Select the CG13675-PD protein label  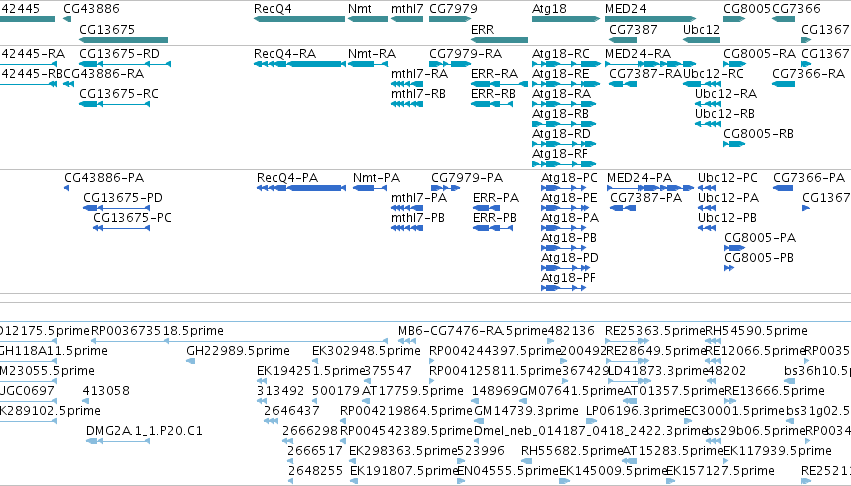[x=123, y=198]
